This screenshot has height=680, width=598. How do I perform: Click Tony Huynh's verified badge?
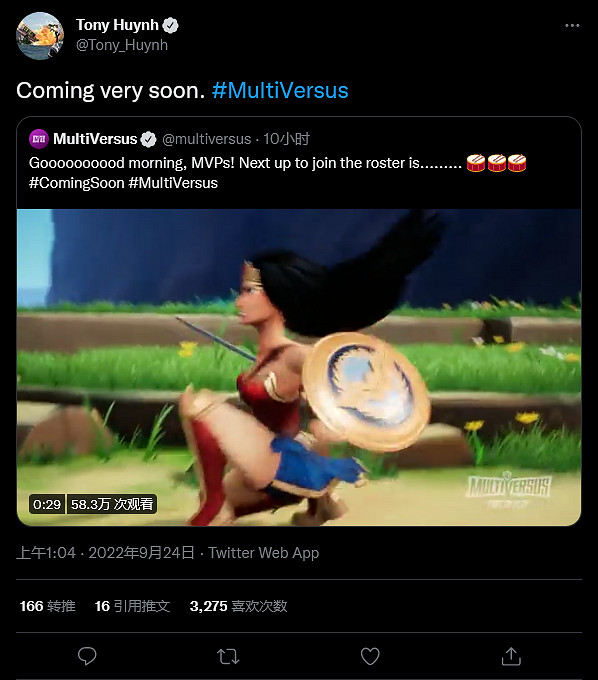(x=170, y=25)
